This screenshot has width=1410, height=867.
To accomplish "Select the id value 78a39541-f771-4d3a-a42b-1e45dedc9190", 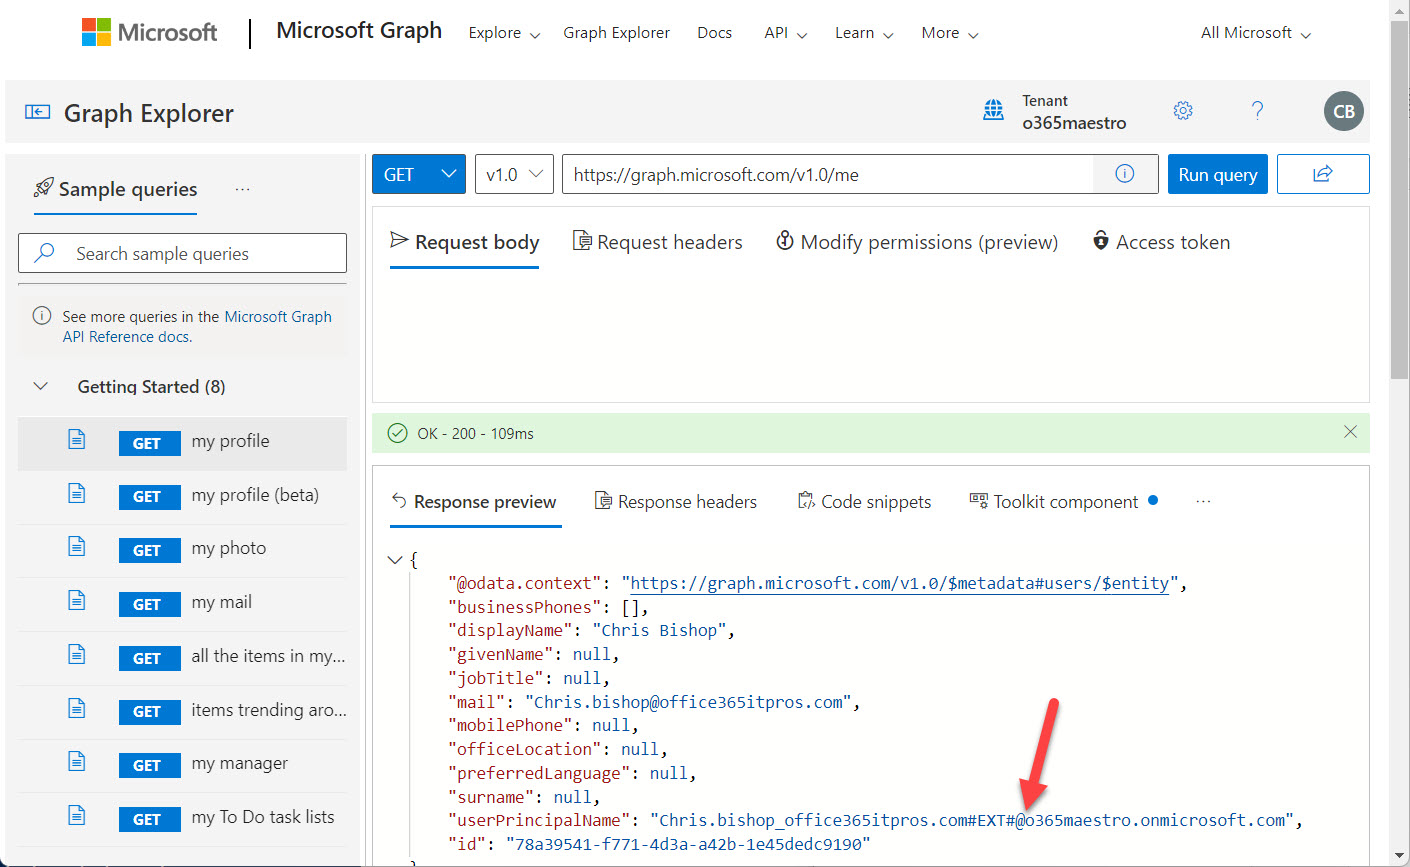I will 688,844.
